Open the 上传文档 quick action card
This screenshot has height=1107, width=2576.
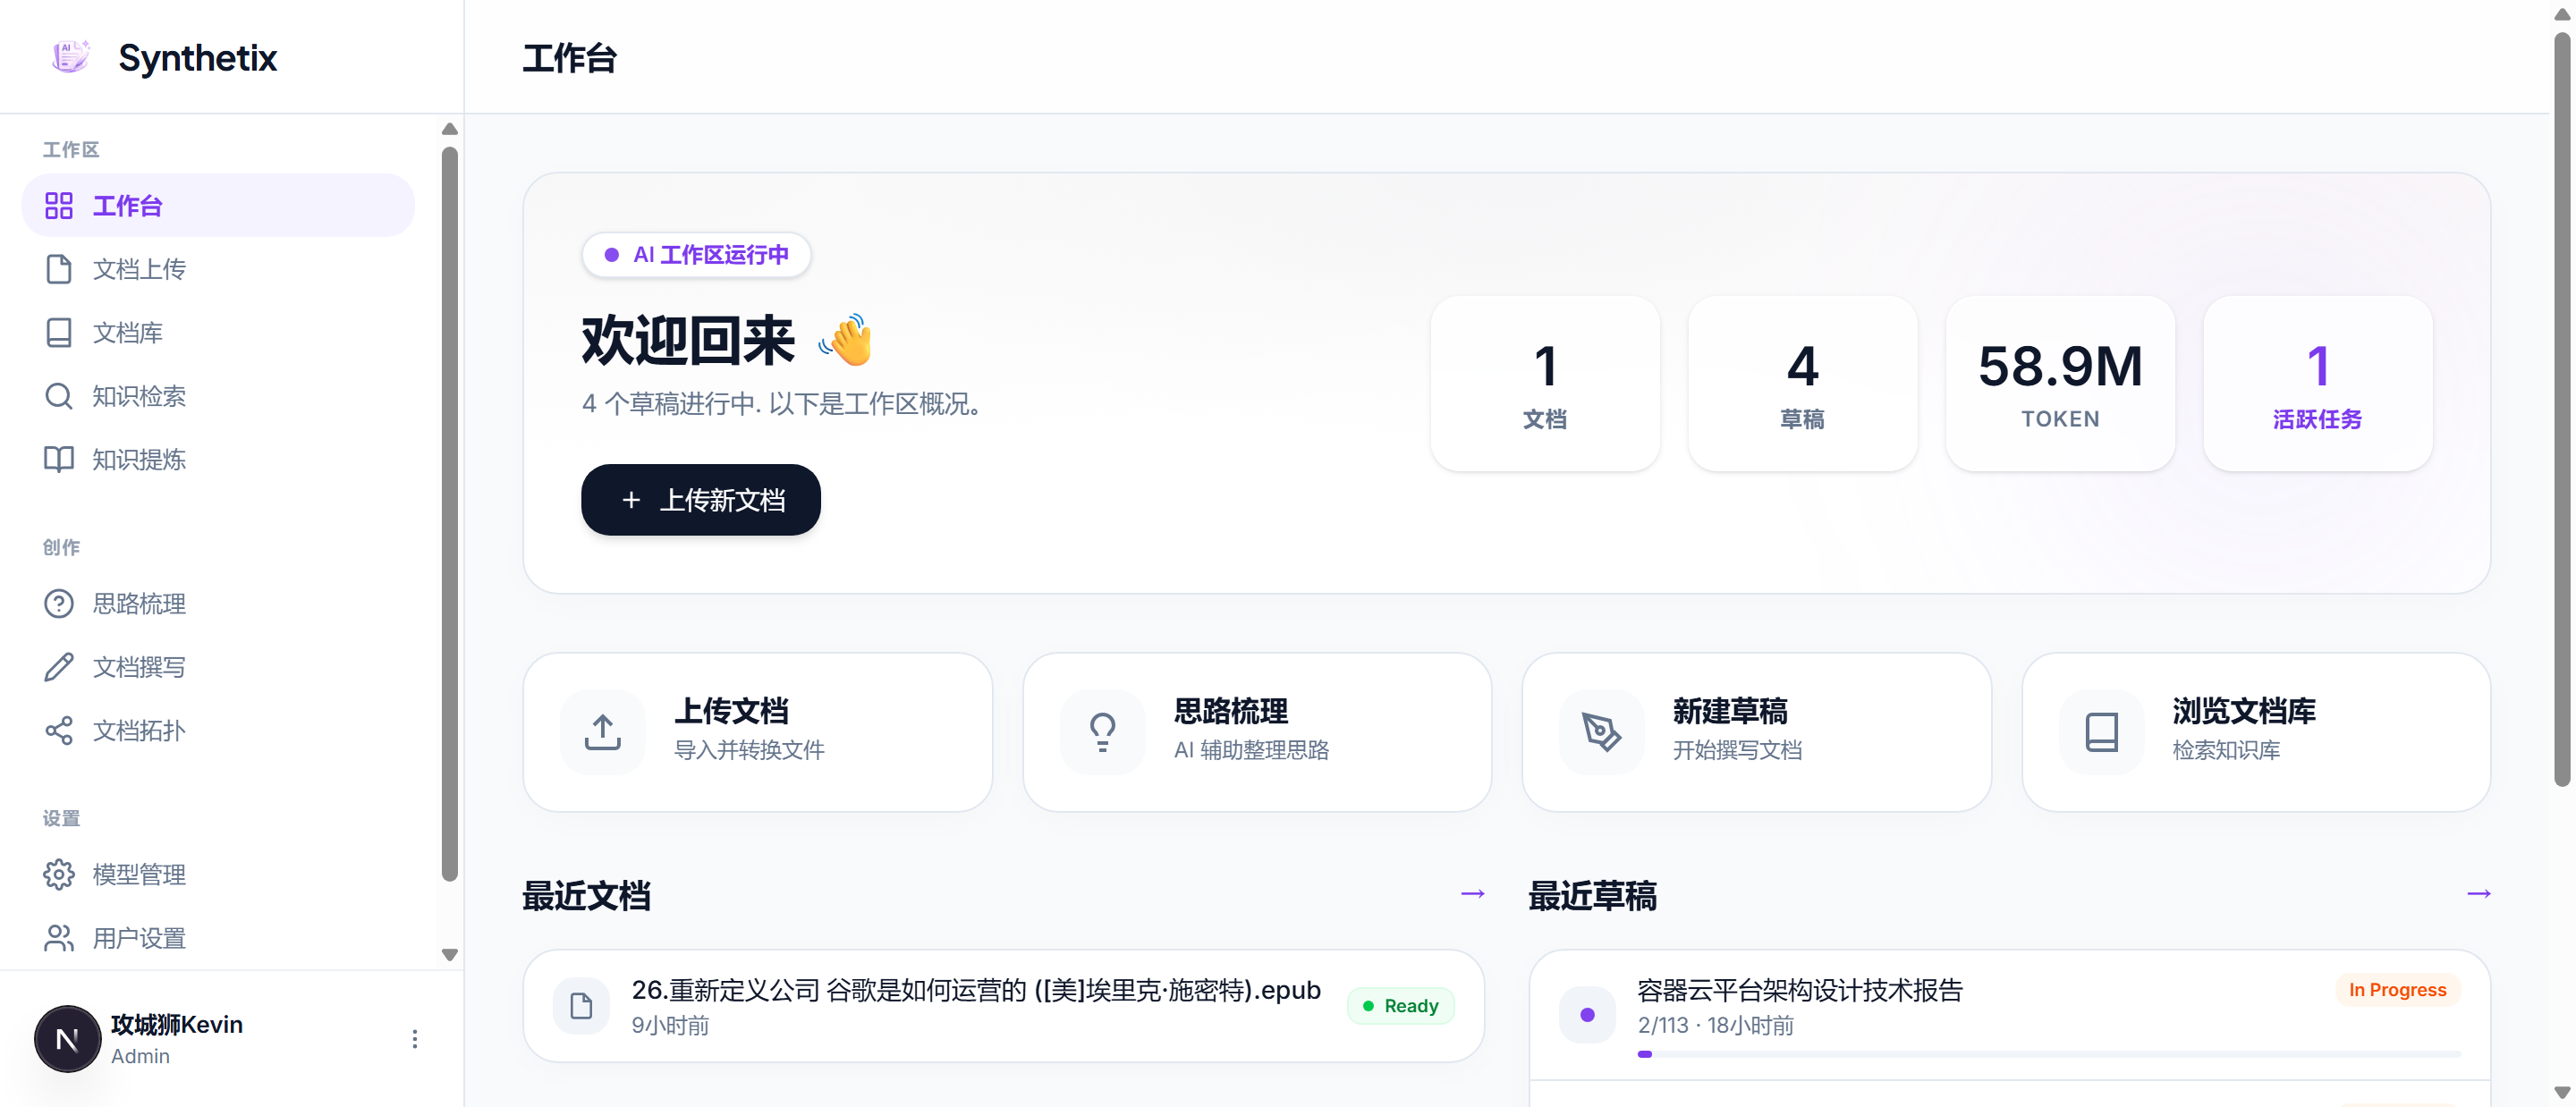[758, 732]
